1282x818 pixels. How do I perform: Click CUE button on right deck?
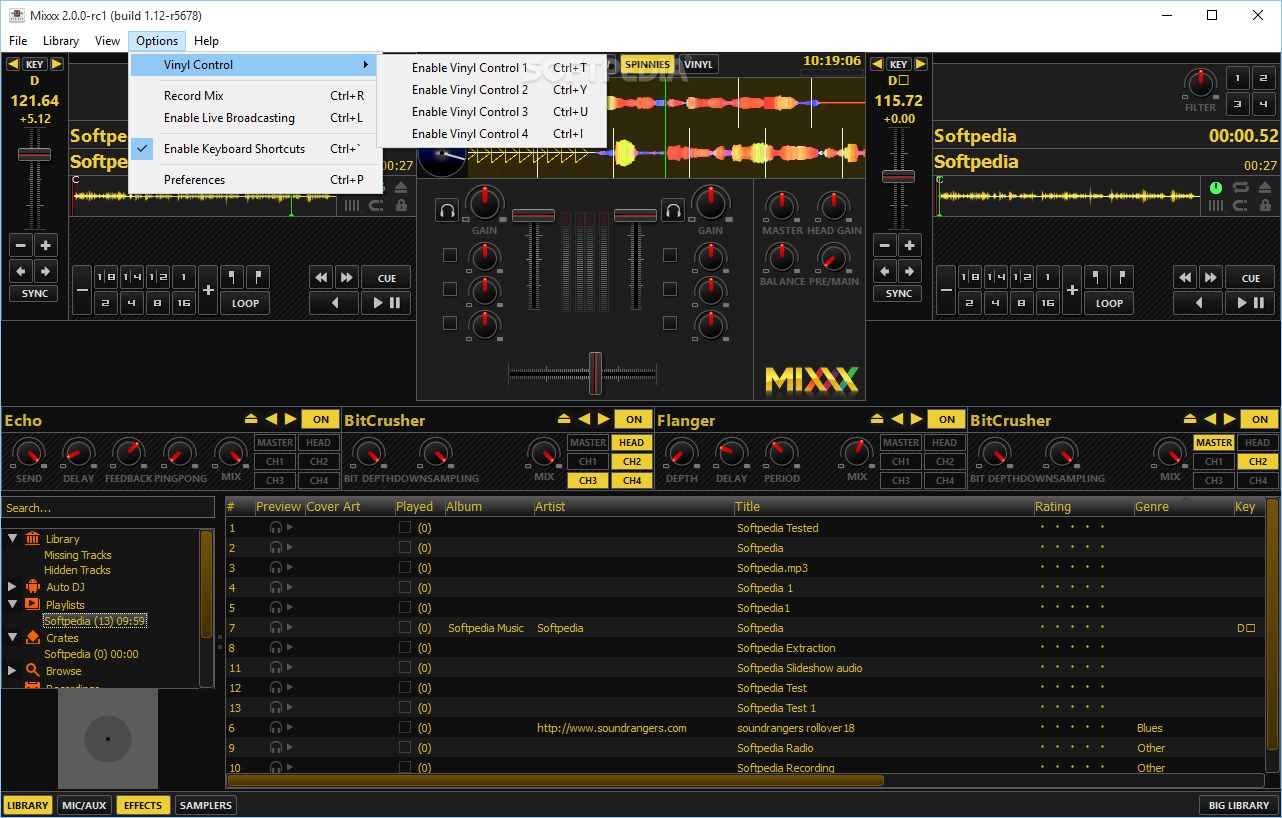(1250, 278)
